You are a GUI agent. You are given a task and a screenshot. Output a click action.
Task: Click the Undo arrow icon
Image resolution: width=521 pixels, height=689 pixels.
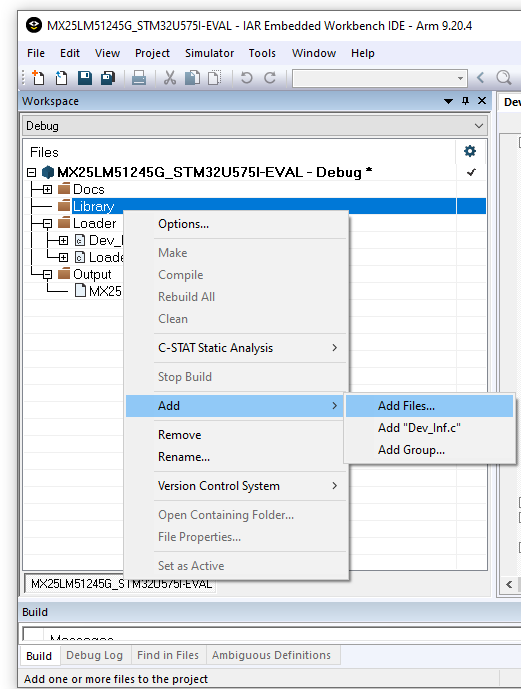(x=246, y=78)
